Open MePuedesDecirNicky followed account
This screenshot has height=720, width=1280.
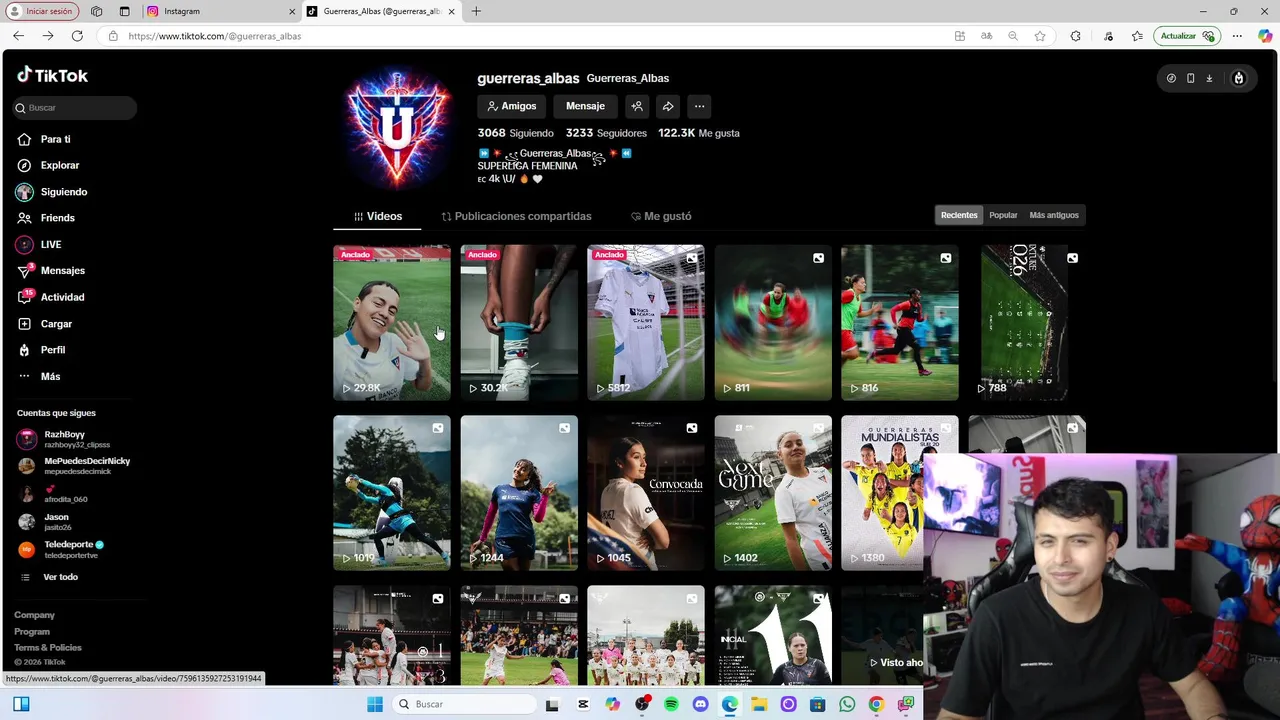[74, 466]
